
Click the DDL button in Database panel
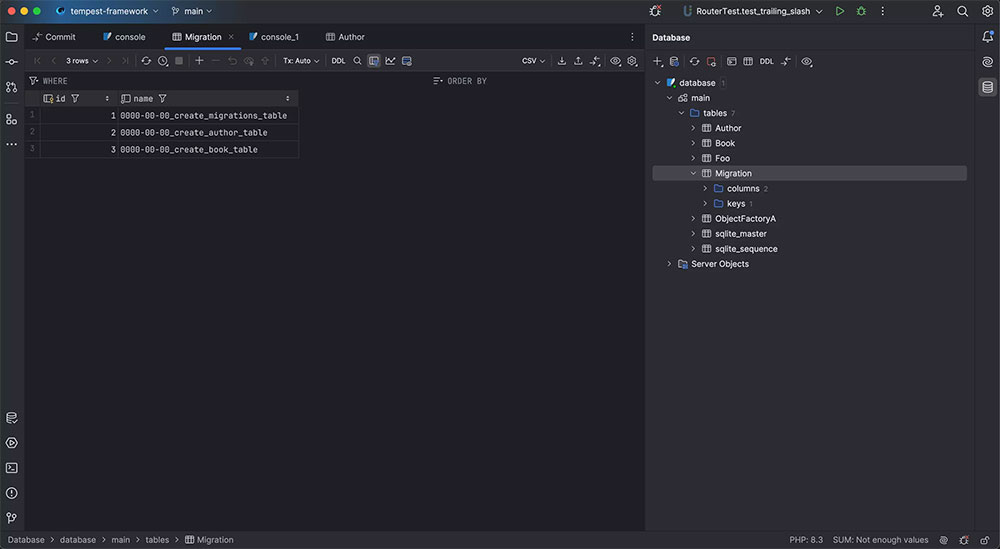click(767, 61)
